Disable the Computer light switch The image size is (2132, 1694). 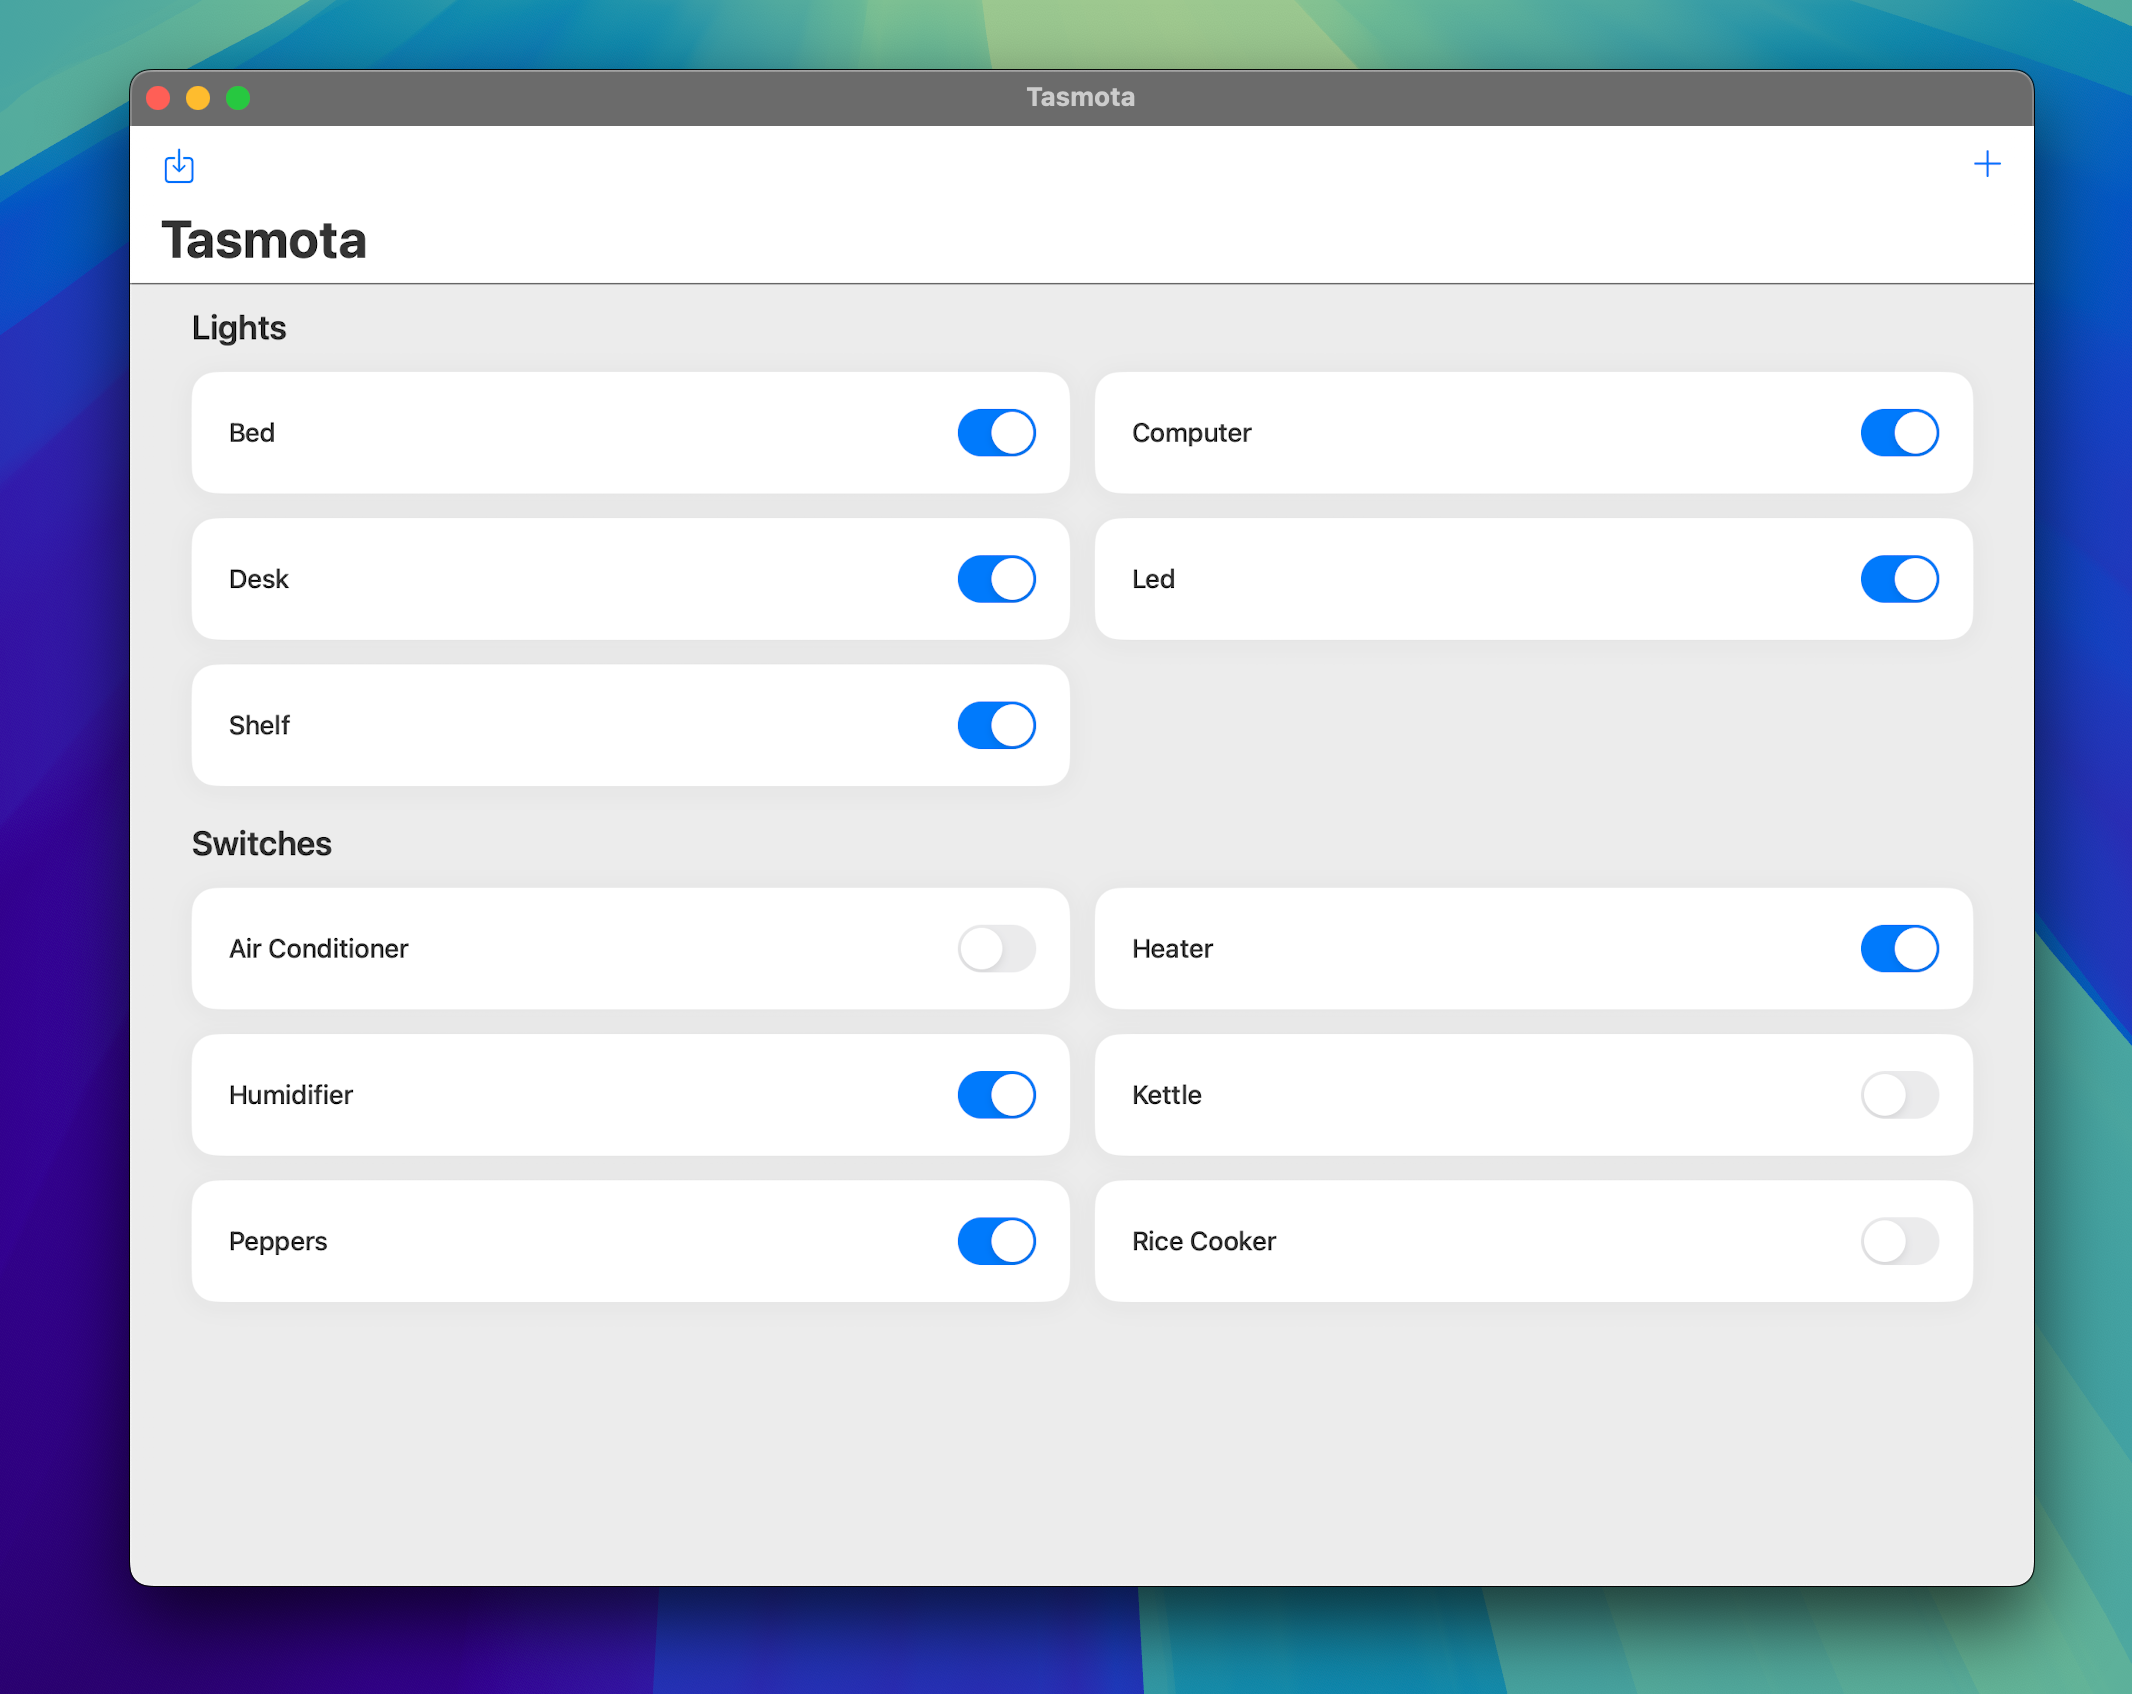(1898, 433)
